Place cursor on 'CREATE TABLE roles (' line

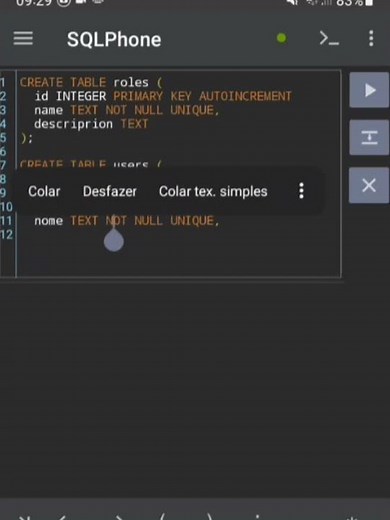point(91,82)
